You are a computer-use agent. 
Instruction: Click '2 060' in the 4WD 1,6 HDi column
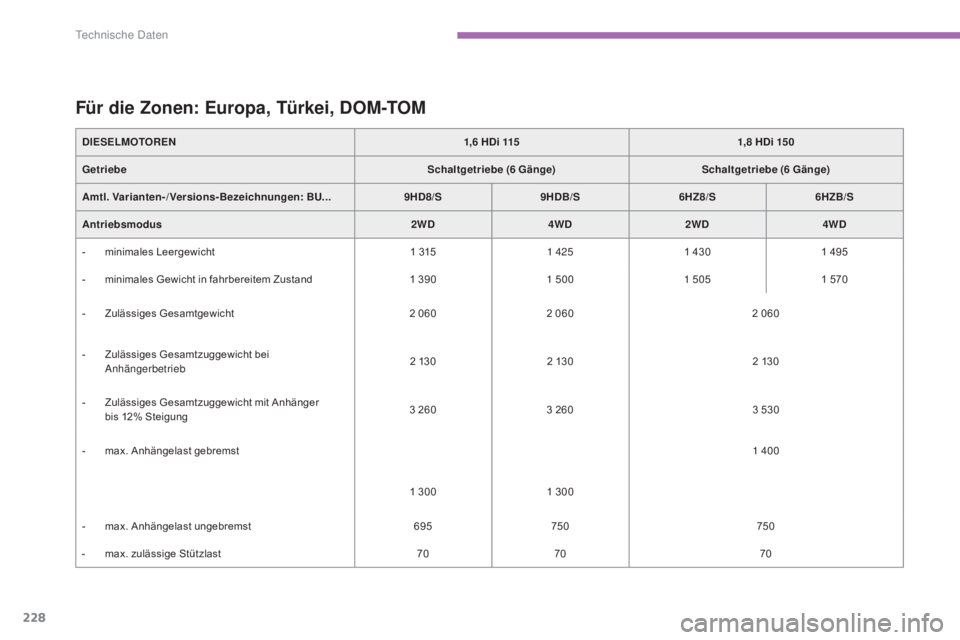(560, 314)
